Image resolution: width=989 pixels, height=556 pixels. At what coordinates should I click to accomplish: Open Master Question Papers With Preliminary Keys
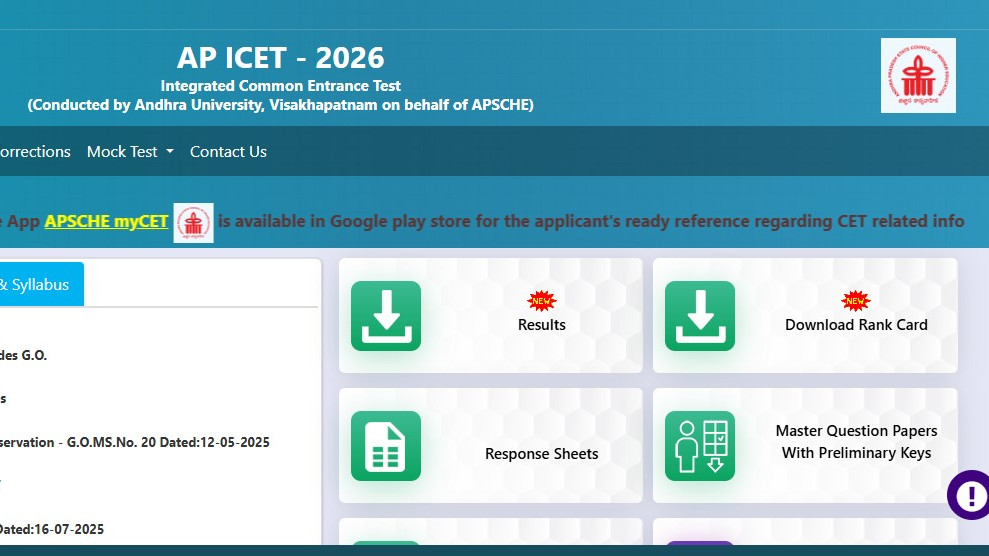tap(856, 442)
